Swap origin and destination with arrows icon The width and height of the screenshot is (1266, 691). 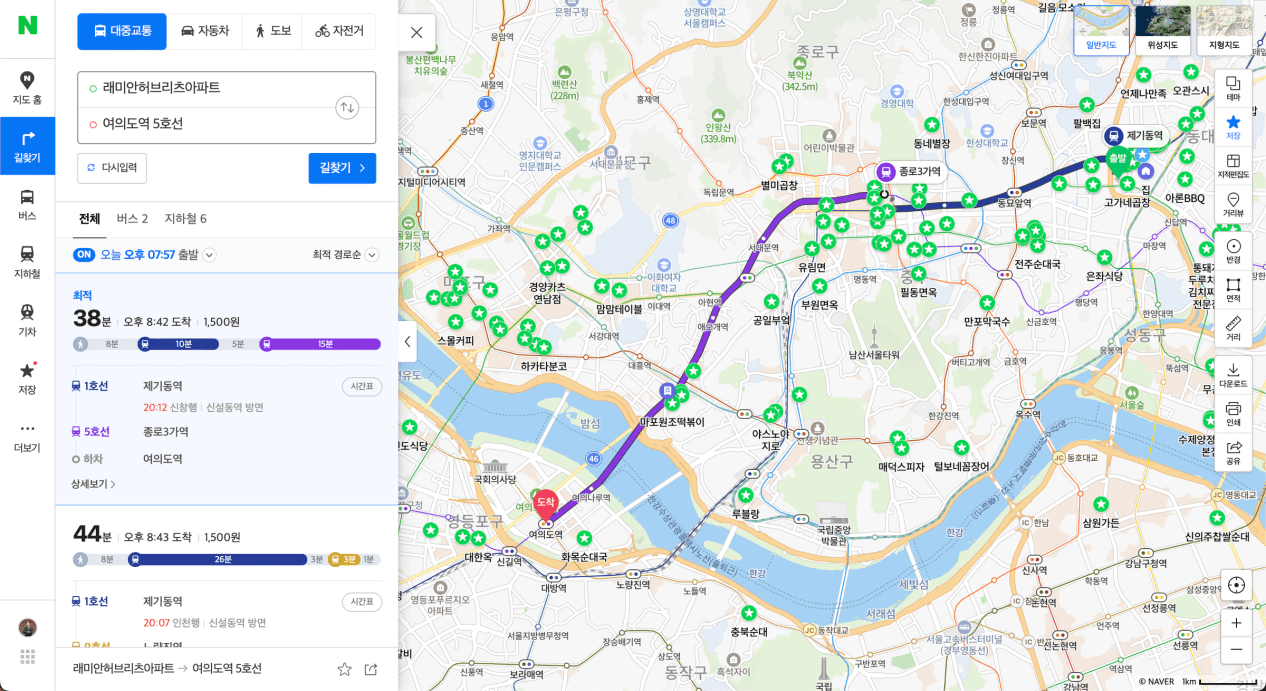click(347, 107)
